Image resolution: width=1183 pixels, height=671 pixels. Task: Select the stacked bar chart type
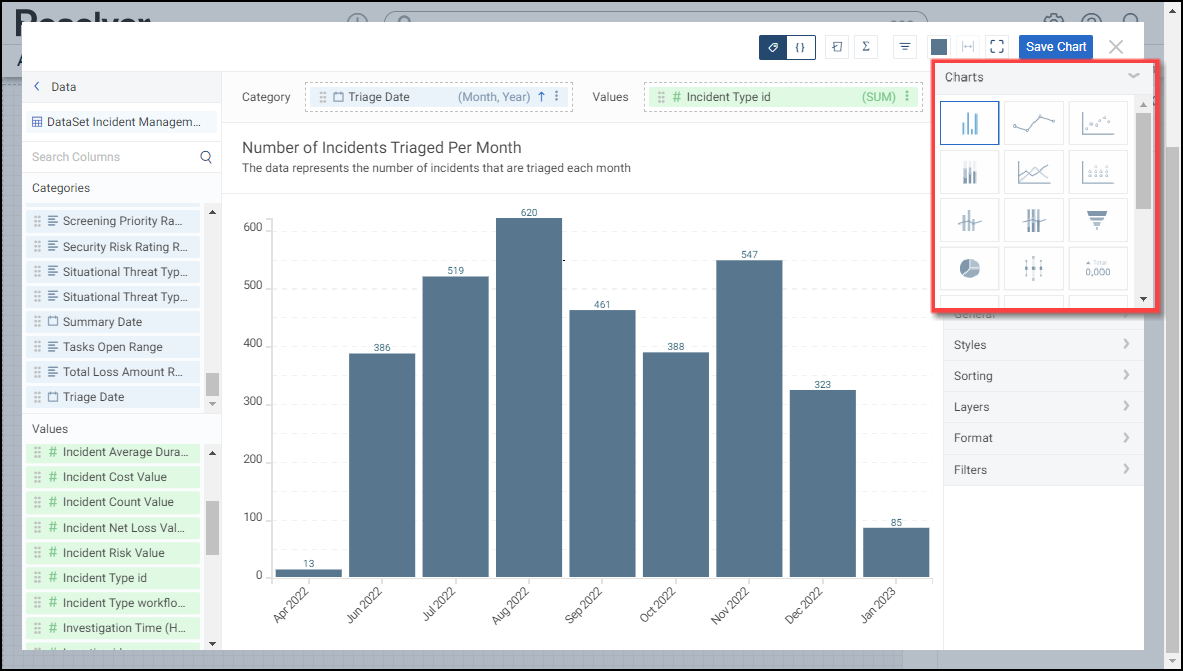coord(969,172)
